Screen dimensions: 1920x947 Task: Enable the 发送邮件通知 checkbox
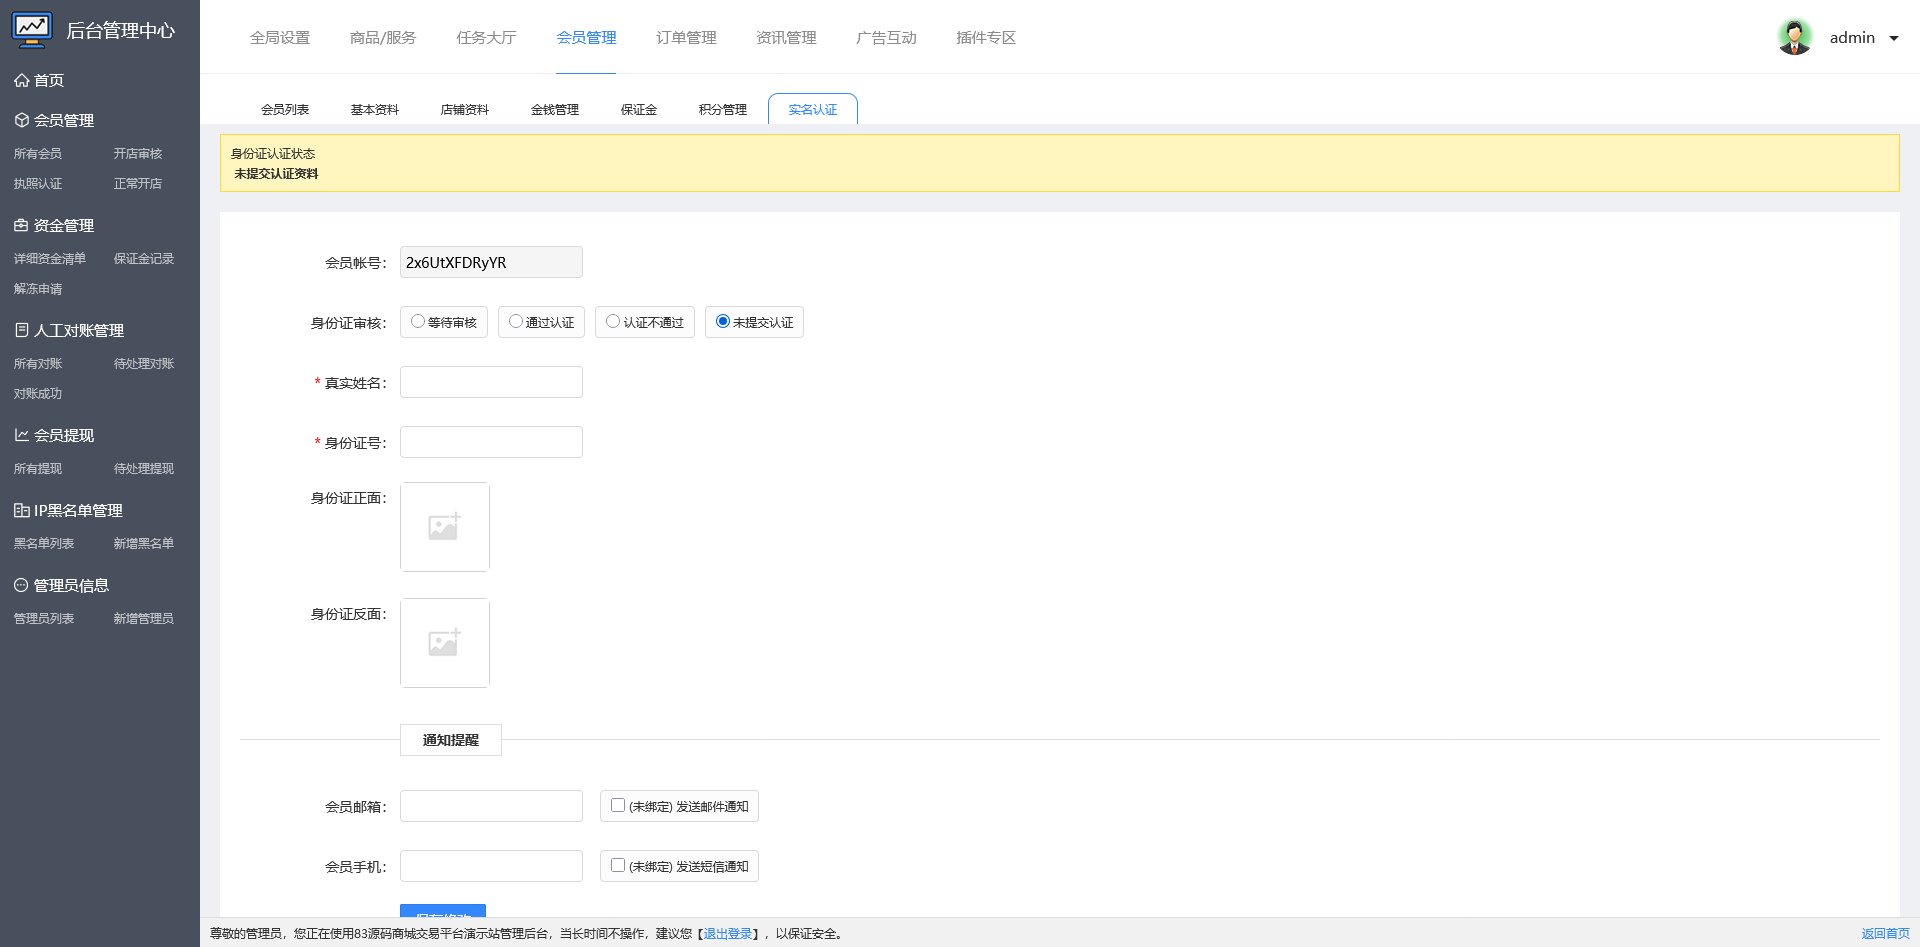[618, 805]
